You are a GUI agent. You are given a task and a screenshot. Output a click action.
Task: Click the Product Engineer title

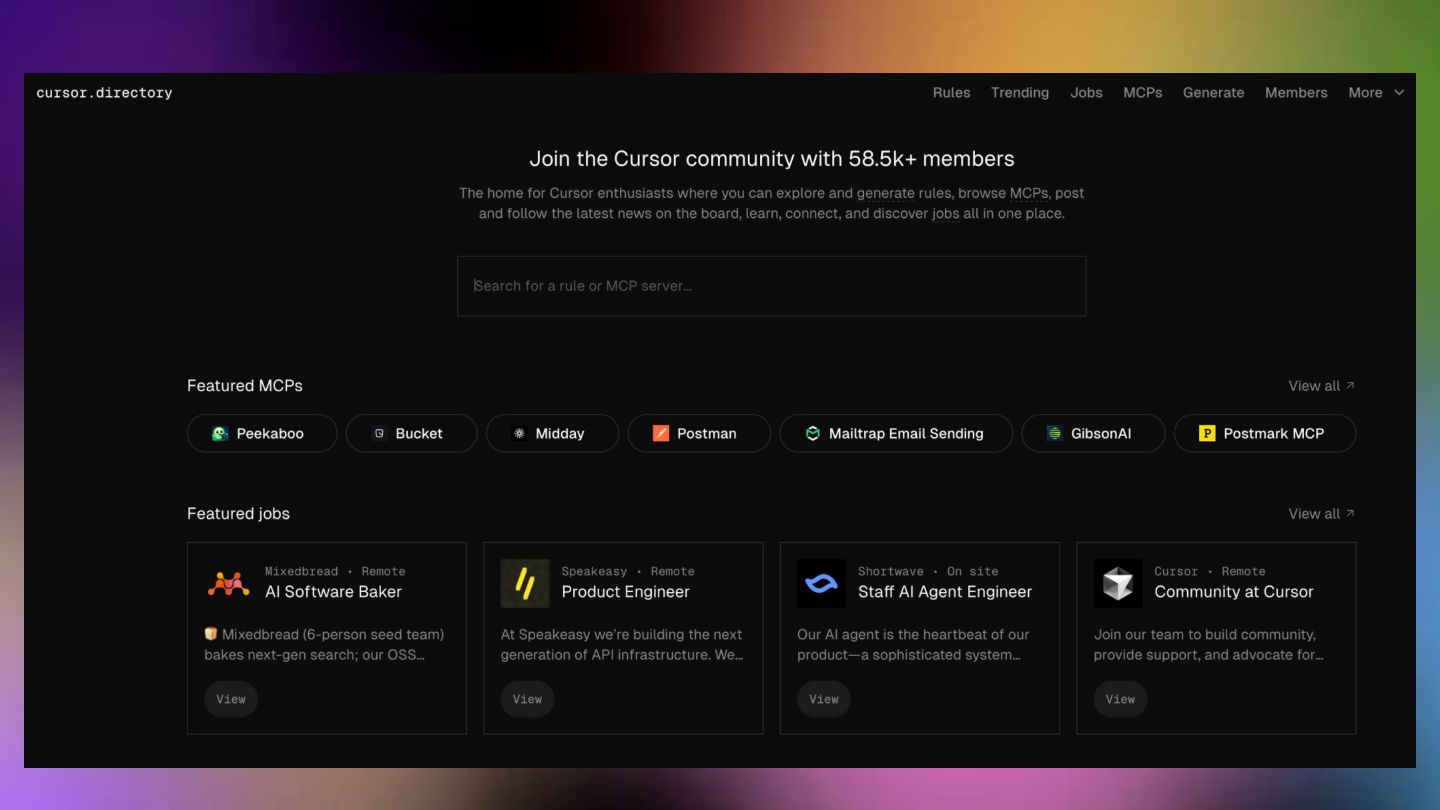(x=625, y=591)
